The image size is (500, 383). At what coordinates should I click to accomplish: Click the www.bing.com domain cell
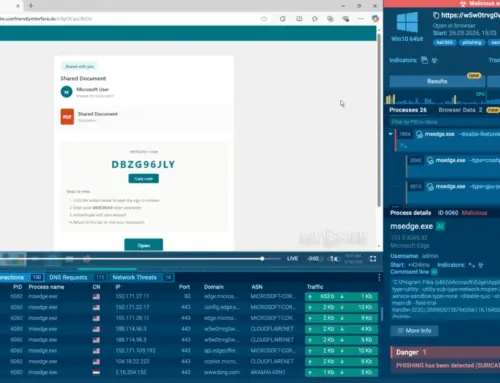pyautogui.click(x=222, y=372)
